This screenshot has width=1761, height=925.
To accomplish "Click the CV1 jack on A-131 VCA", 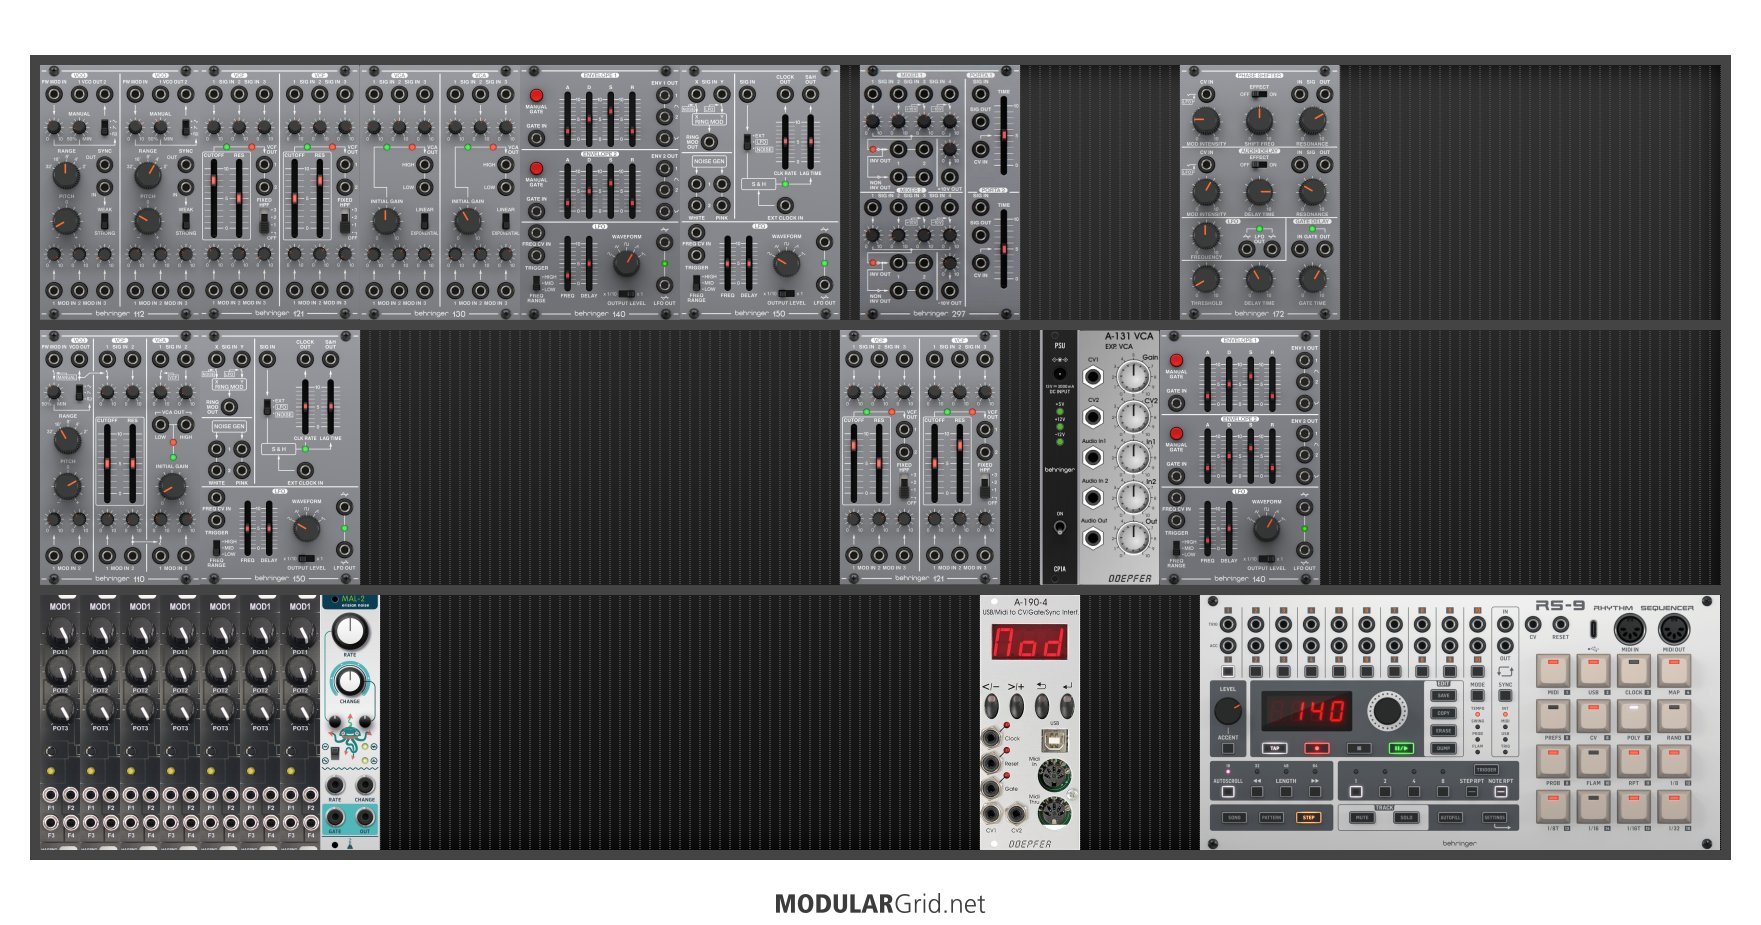I will point(1092,376).
